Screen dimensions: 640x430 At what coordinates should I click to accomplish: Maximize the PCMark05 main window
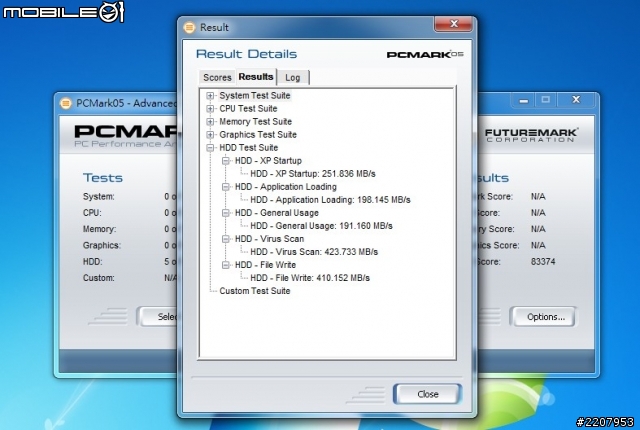546,100
